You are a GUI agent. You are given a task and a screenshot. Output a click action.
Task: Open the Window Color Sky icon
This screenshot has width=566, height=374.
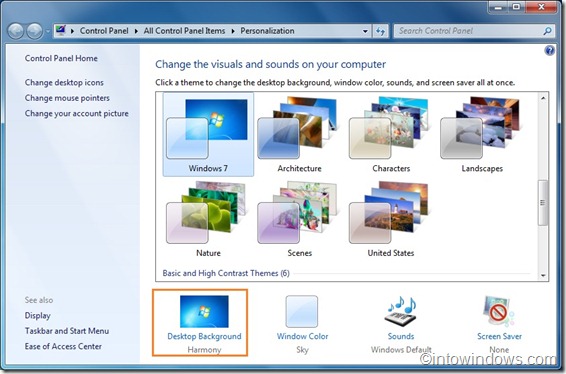click(x=302, y=311)
